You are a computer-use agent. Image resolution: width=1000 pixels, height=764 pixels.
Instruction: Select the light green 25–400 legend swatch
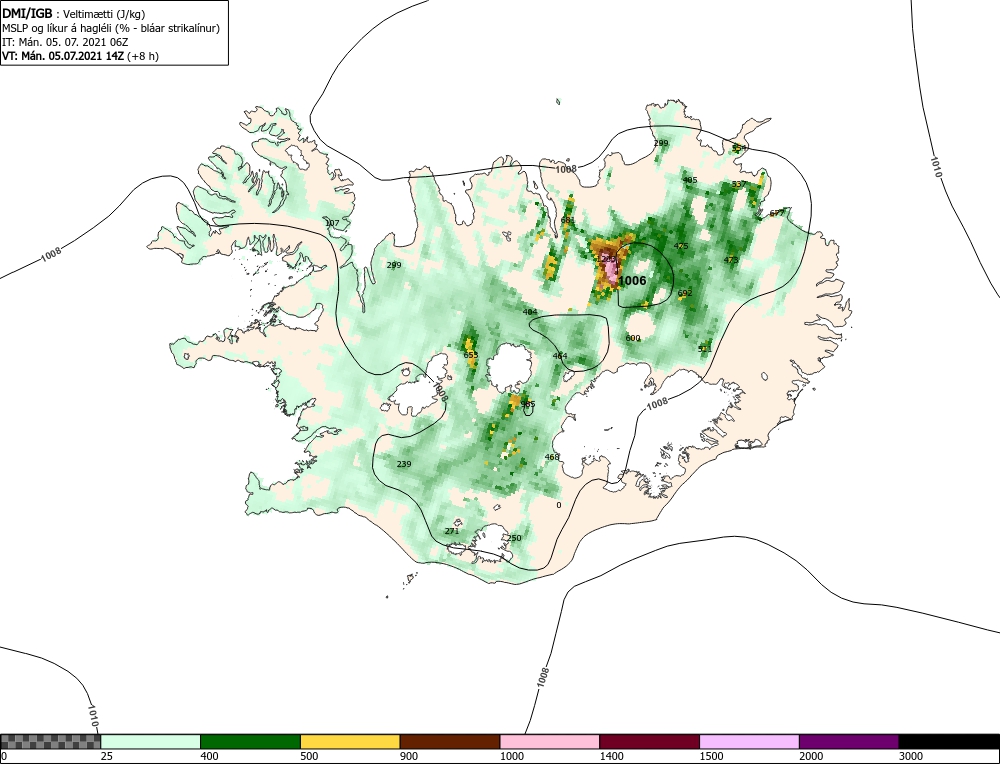pyautogui.click(x=151, y=741)
